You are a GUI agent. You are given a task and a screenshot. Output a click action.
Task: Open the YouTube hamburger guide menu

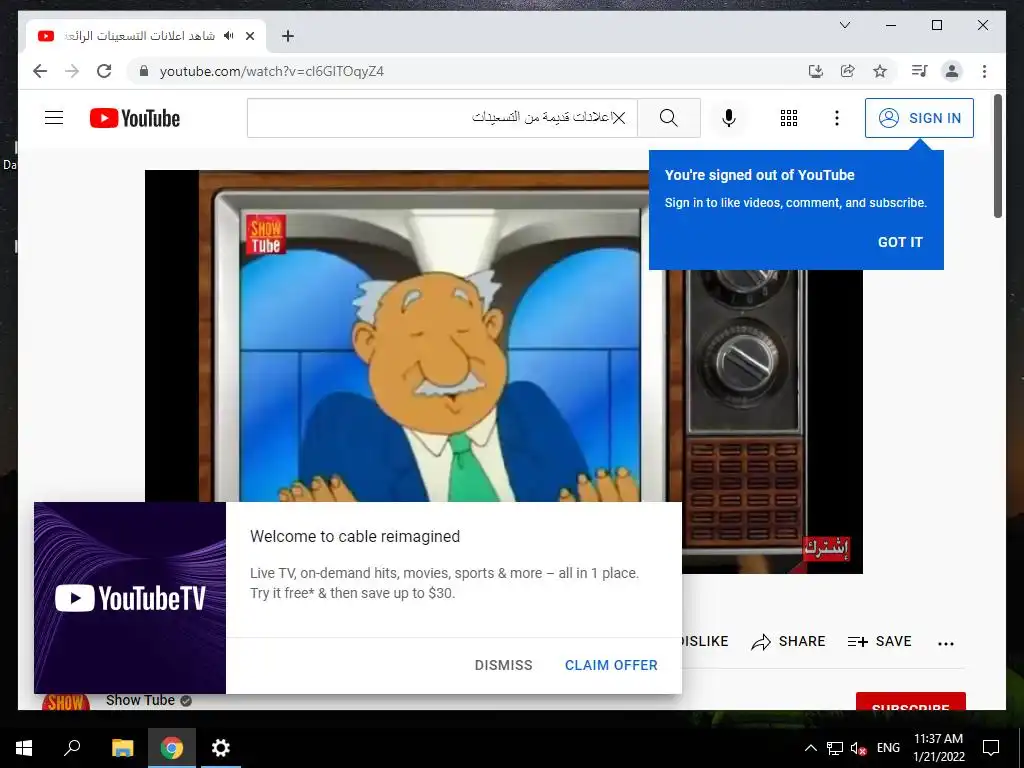54,118
